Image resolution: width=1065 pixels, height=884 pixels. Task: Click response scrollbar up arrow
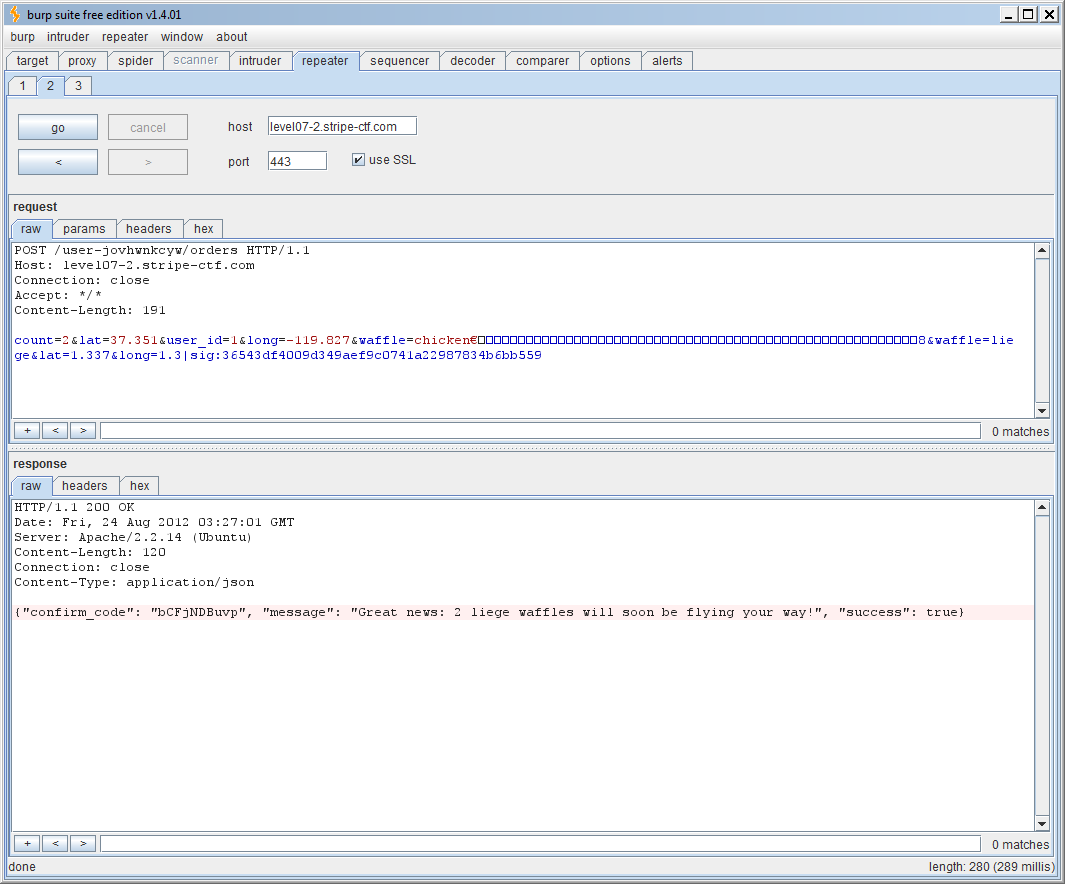[x=1042, y=508]
